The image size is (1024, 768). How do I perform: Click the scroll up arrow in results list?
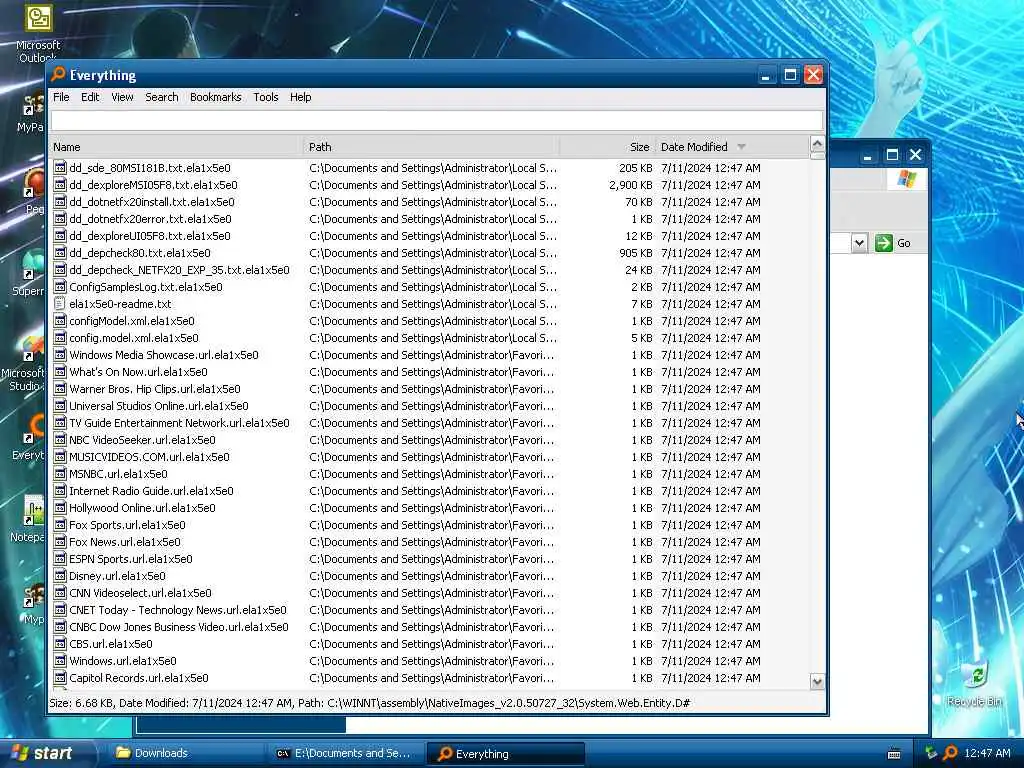[x=817, y=144]
